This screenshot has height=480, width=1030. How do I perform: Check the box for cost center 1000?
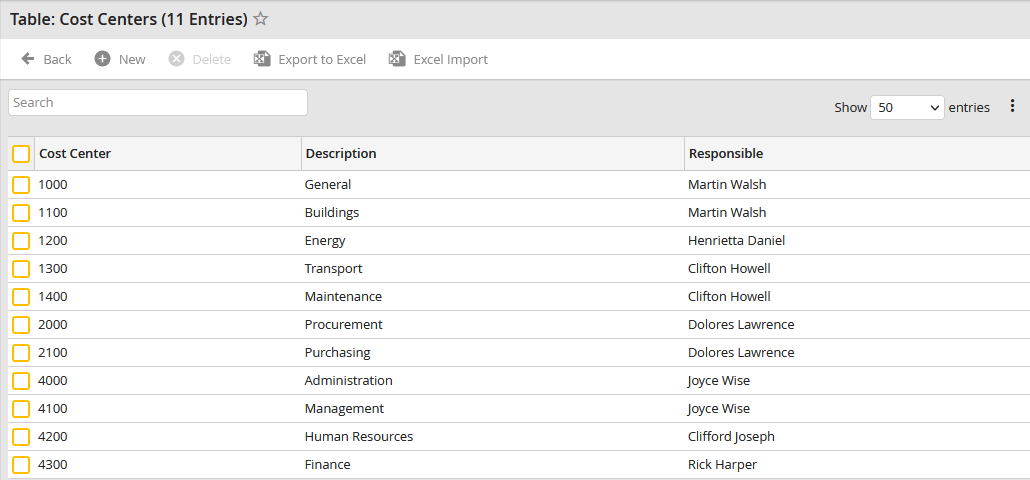21,185
